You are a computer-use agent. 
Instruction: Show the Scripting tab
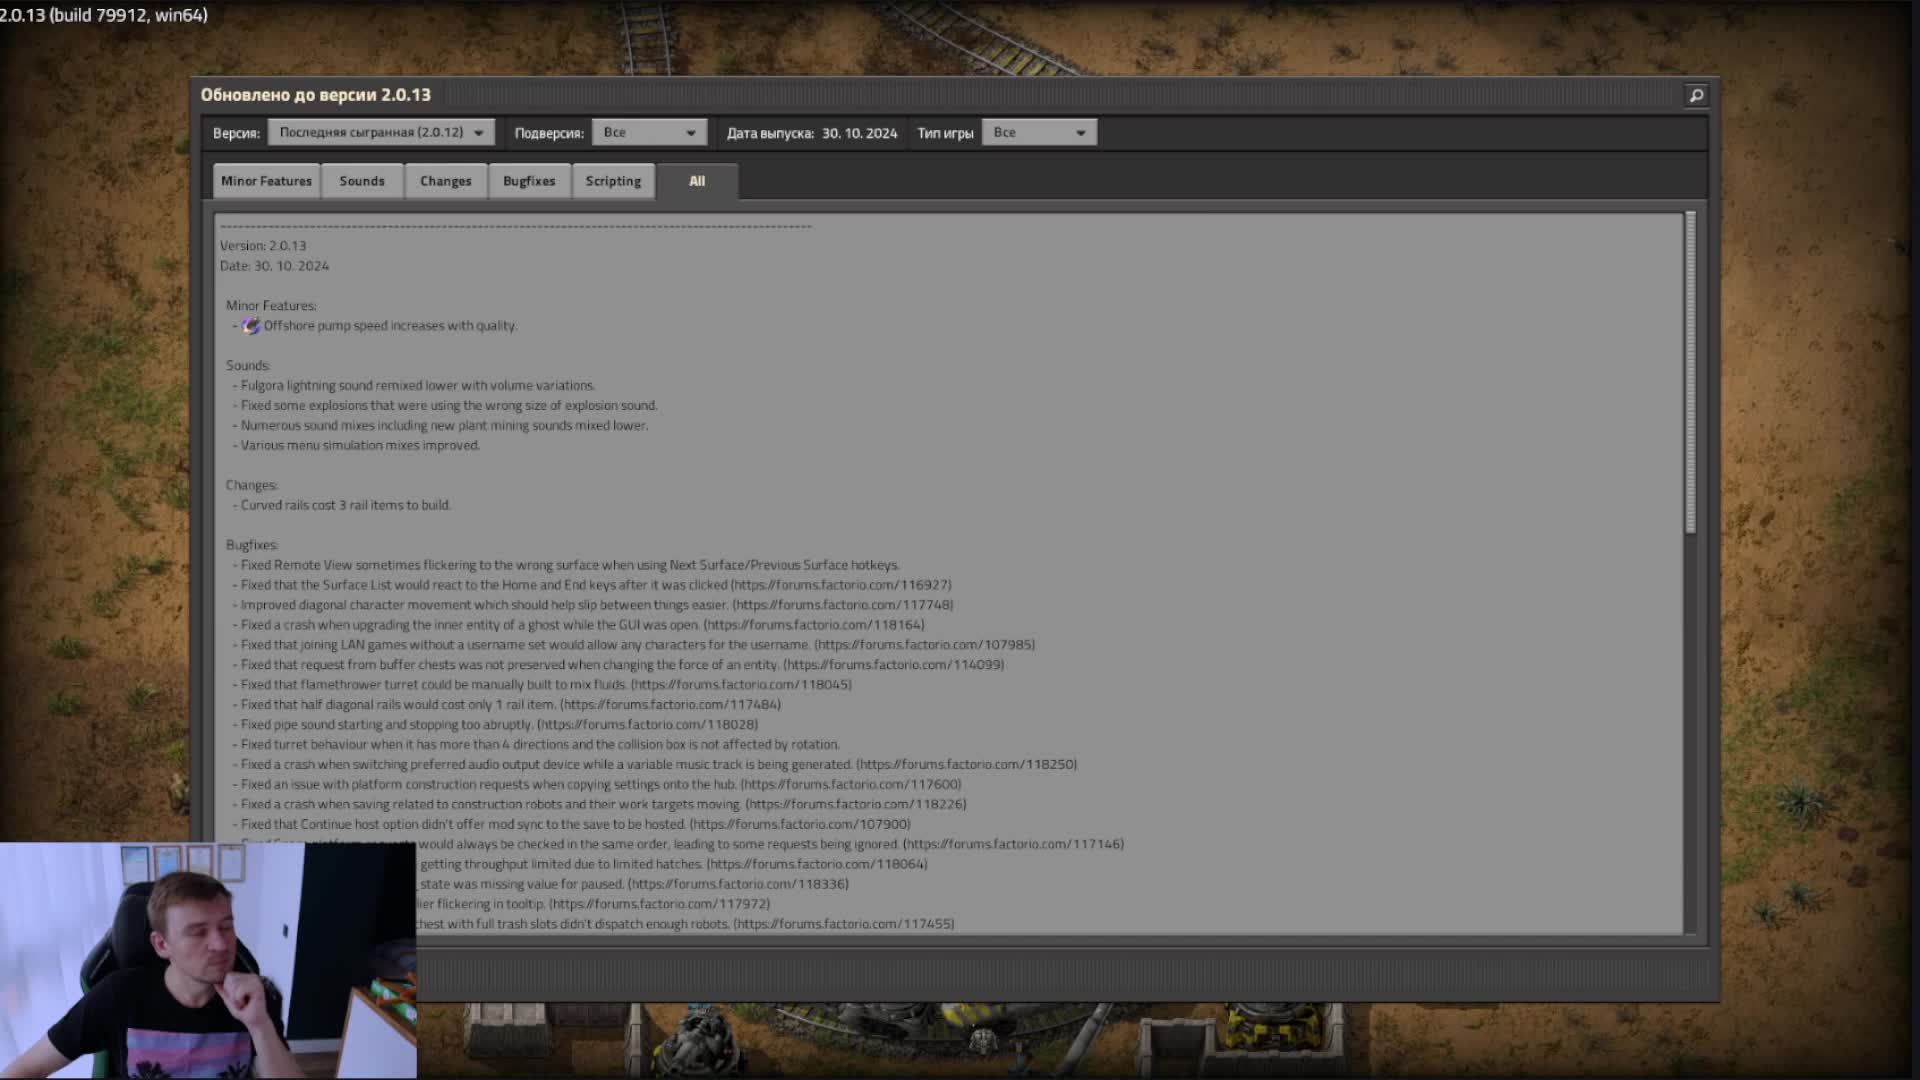613,181
